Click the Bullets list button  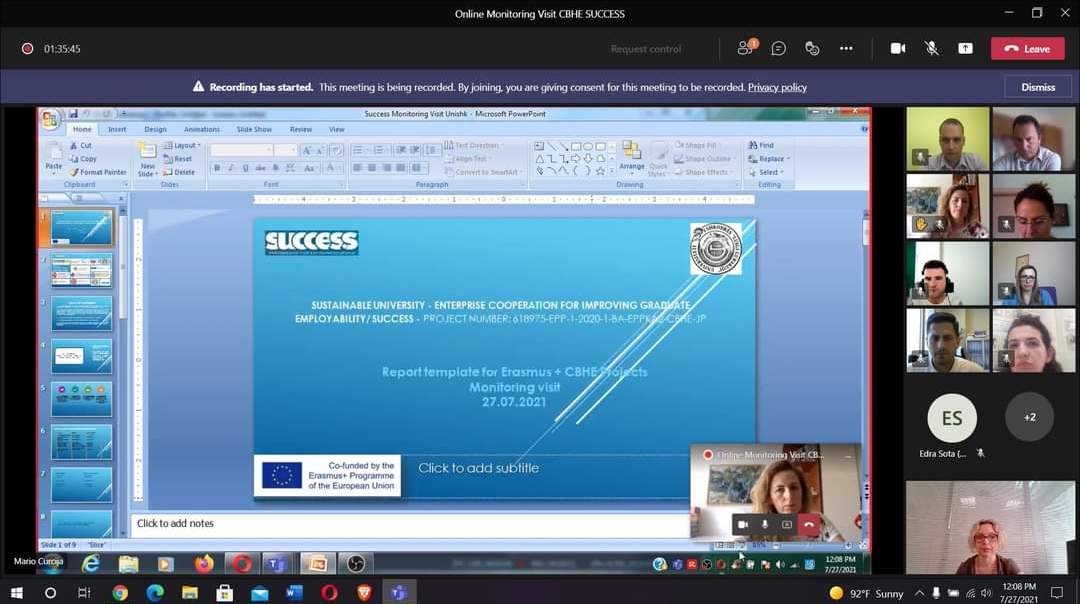(360, 150)
